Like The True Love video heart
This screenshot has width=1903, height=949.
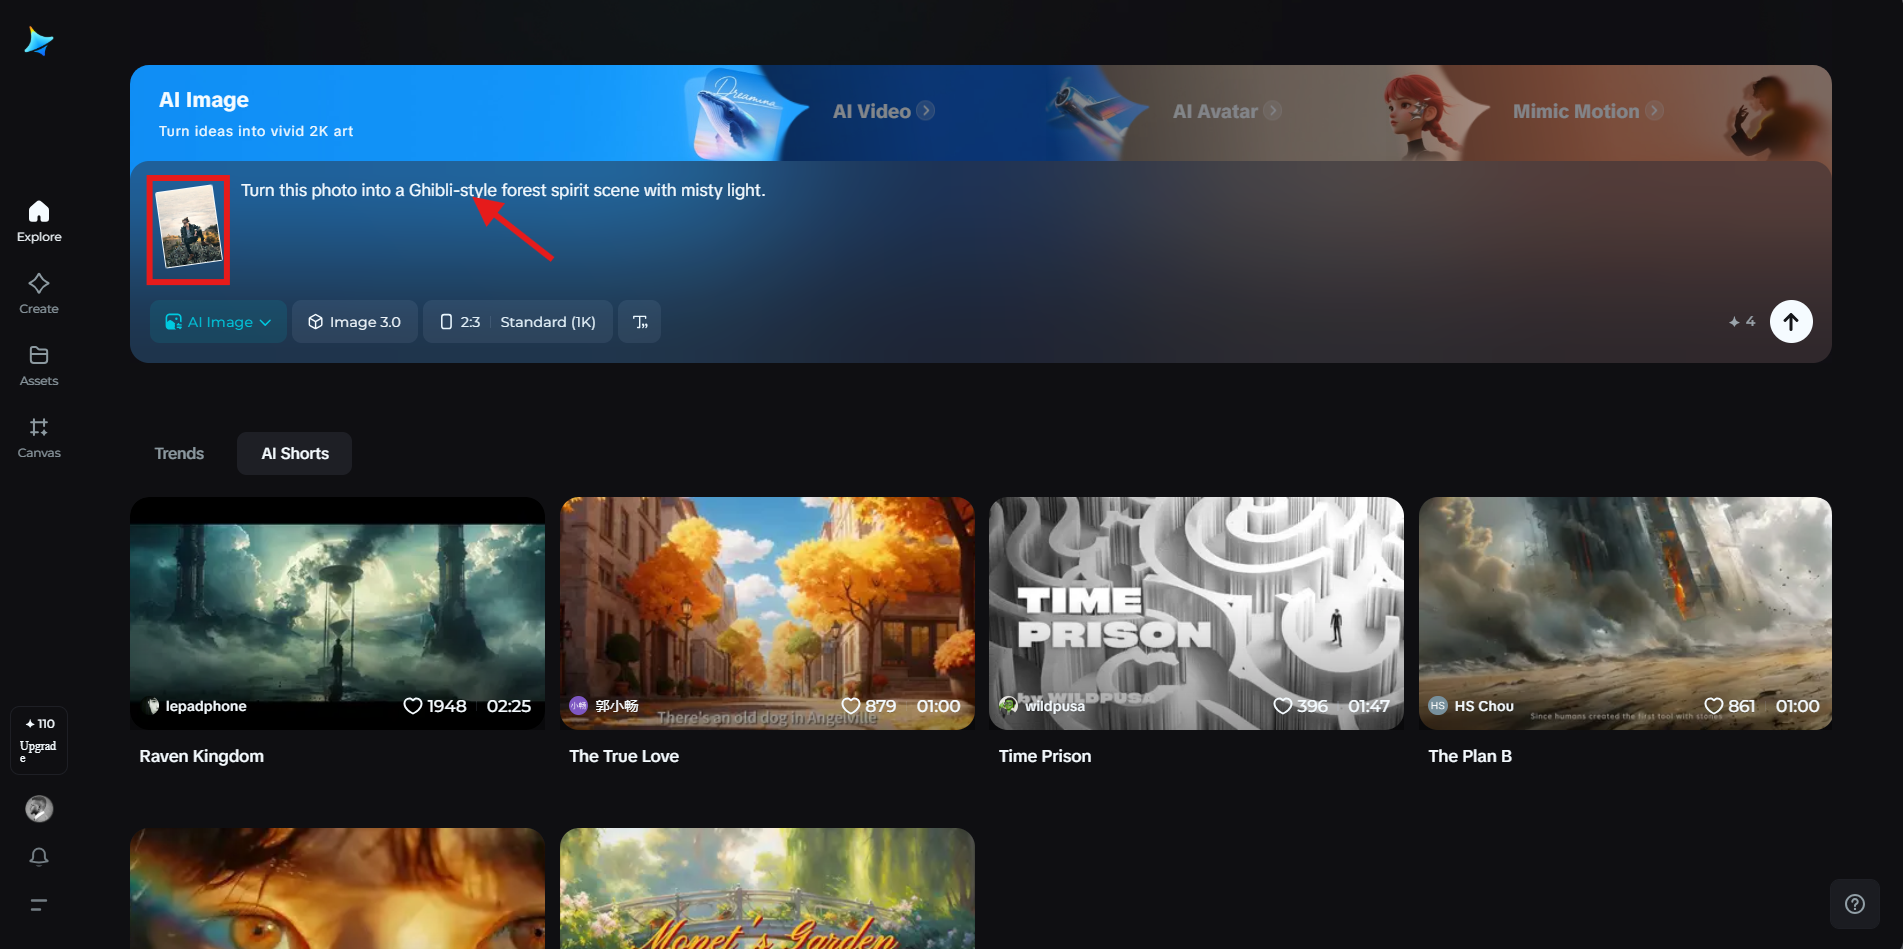point(851,706)
